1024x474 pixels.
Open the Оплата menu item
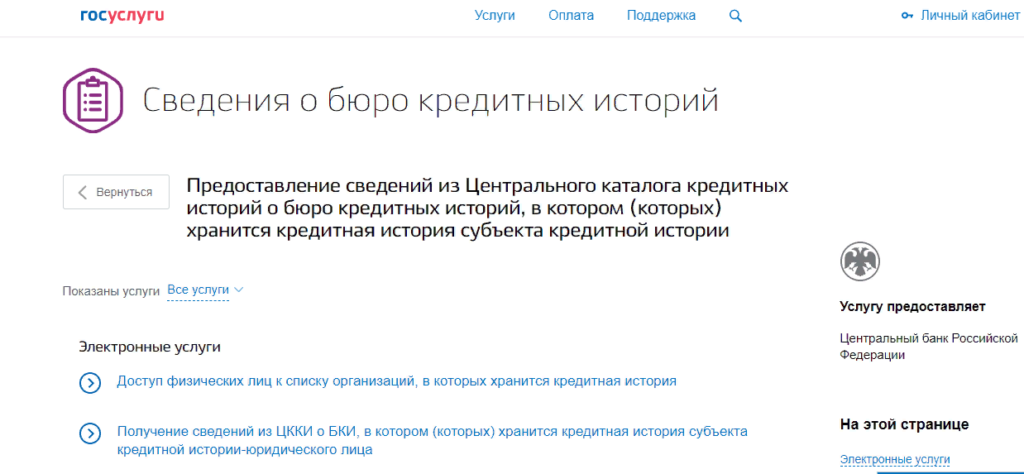[x=571, y=16]
